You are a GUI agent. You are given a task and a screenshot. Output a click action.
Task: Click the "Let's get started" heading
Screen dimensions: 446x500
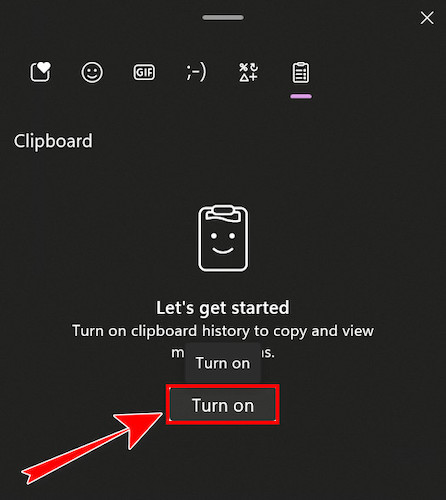(x=223, y=307)
